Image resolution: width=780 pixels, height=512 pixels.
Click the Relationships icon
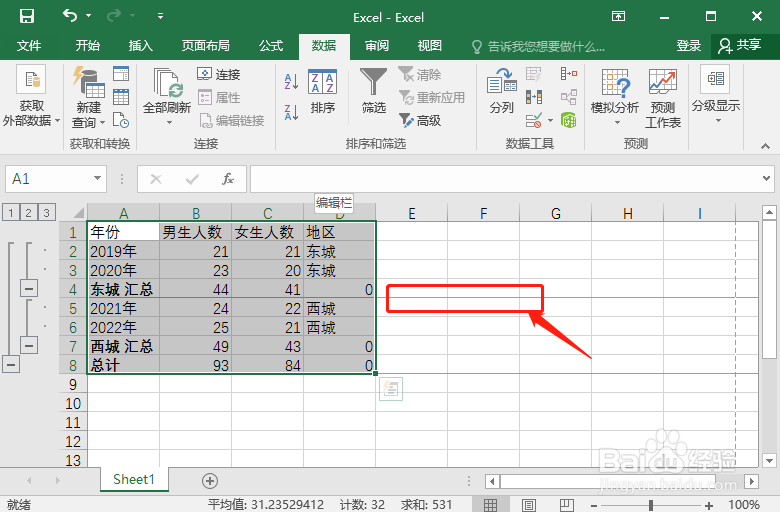coord(569,97)
